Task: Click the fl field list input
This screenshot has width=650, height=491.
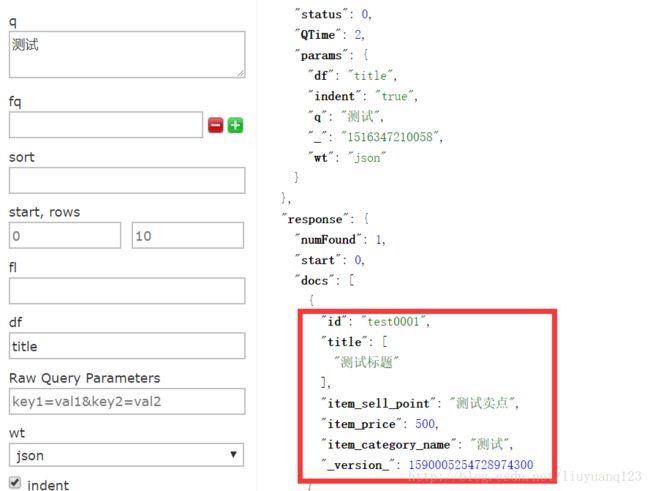Action: pos(127,291)
